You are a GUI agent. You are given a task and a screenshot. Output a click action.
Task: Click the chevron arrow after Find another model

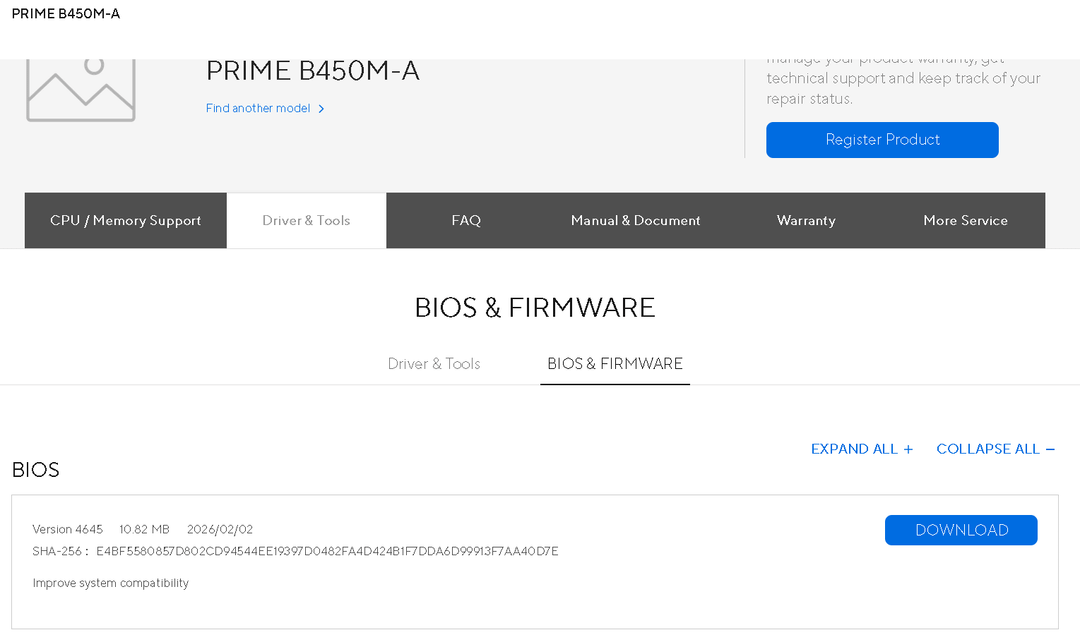321,109
